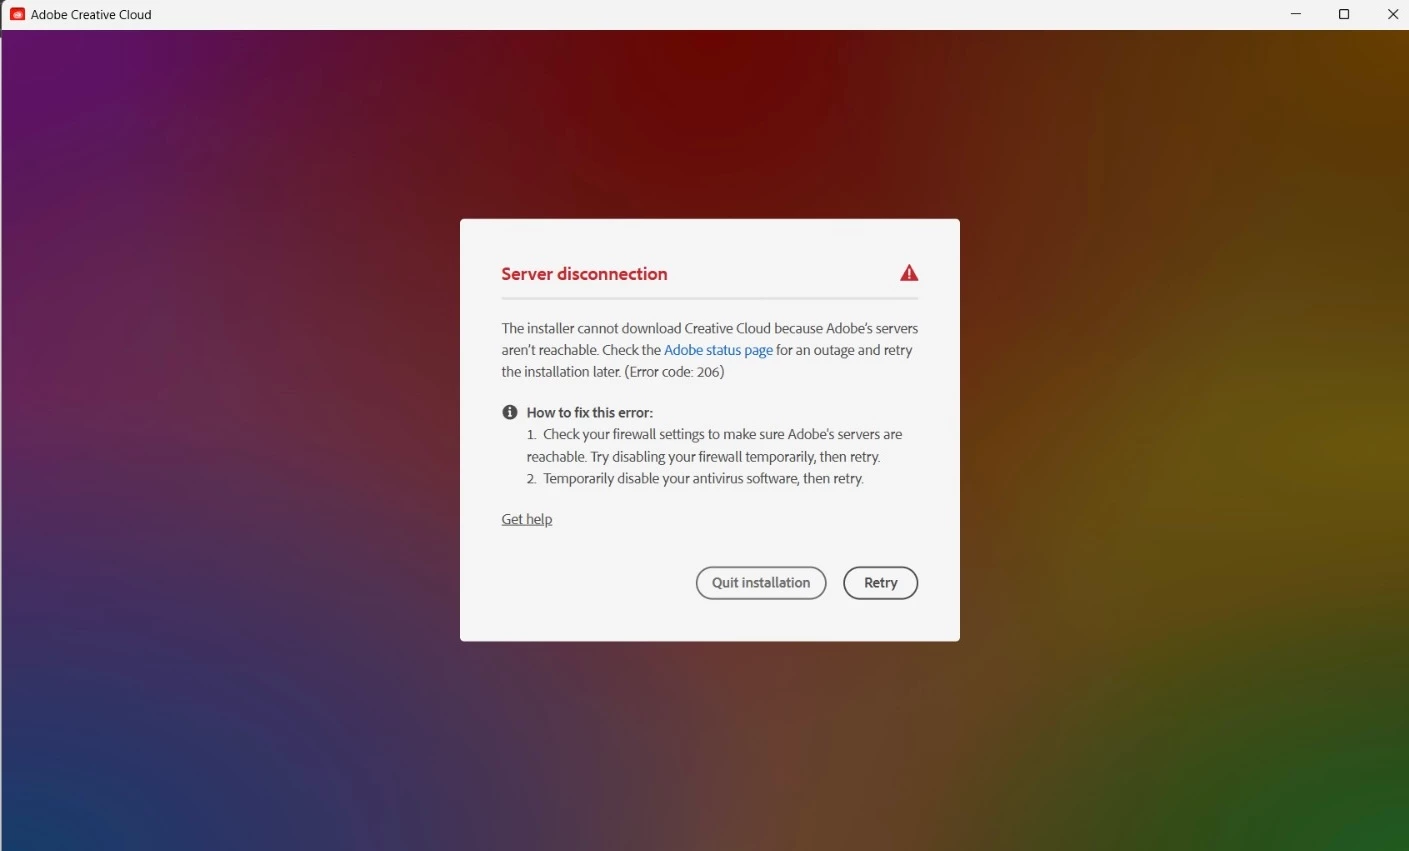Click the info icon beside How to fix

[x=510, y=412]
